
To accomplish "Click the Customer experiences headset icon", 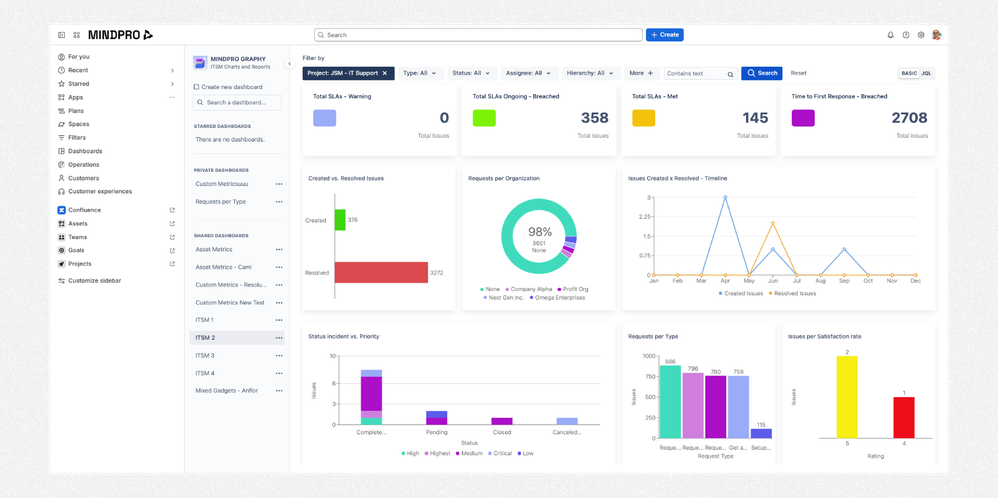I will tap(61, 191).
